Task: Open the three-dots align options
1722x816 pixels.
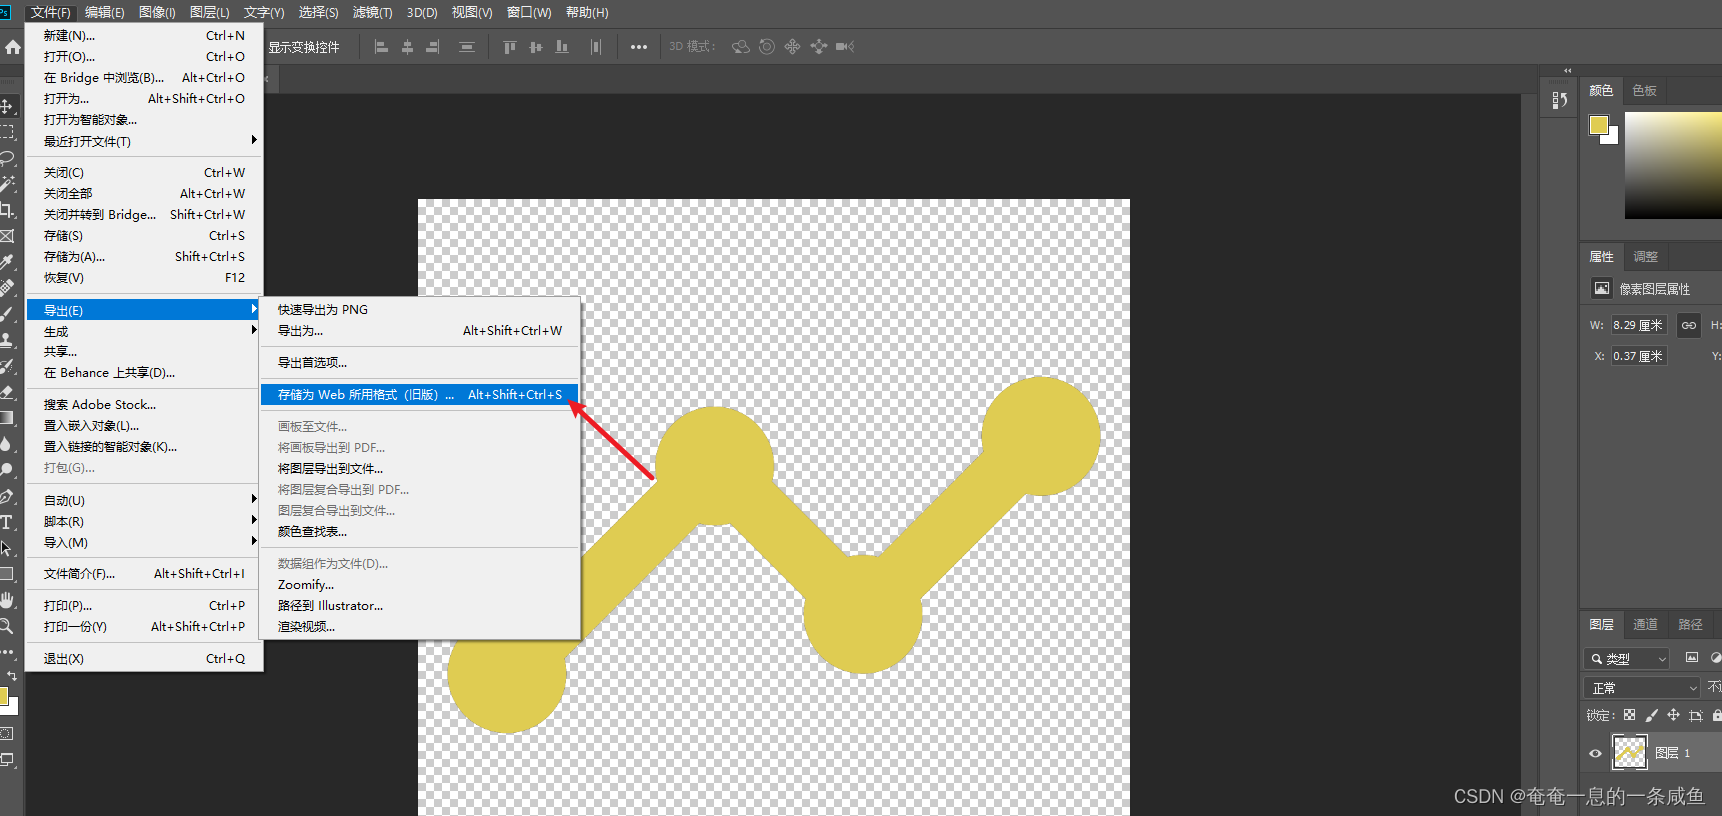Action: (639, 47)
